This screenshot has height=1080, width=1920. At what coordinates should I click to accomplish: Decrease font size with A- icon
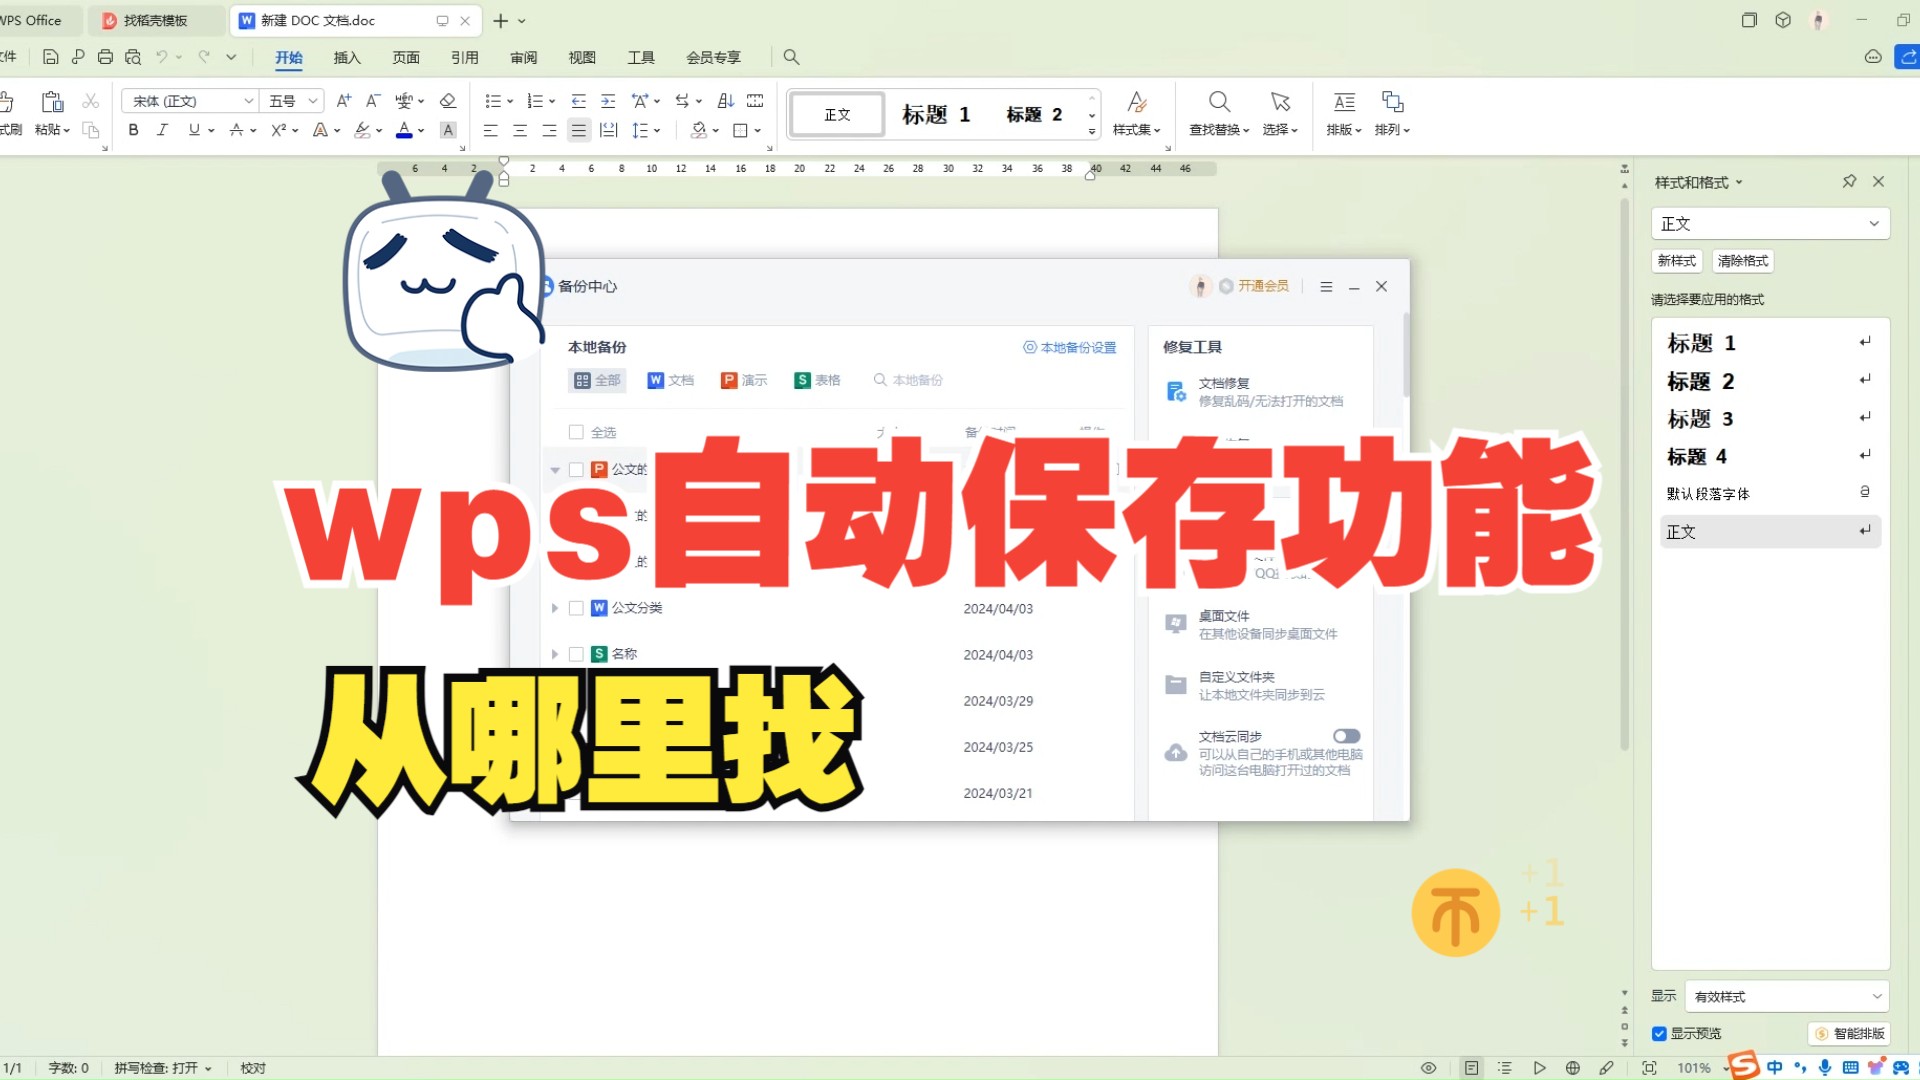pos(372,101)
